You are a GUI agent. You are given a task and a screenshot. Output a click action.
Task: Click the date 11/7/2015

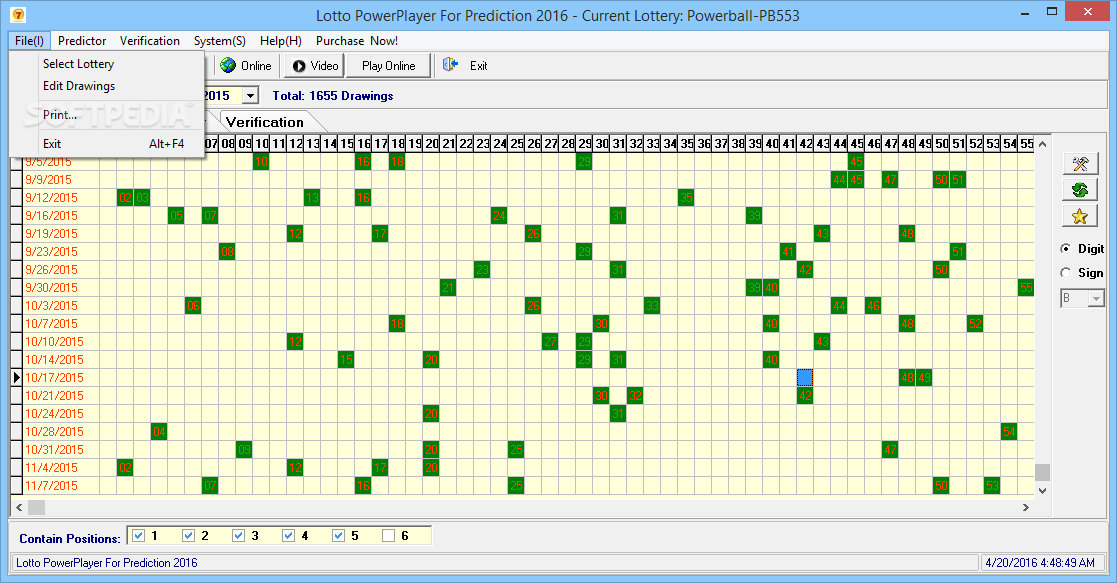(51, 485)
